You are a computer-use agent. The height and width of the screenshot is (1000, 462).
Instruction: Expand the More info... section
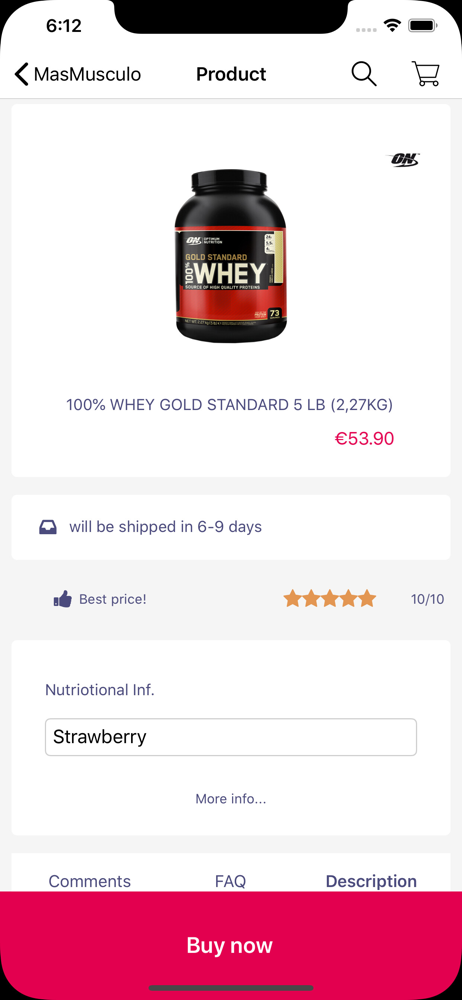(231, 798)
